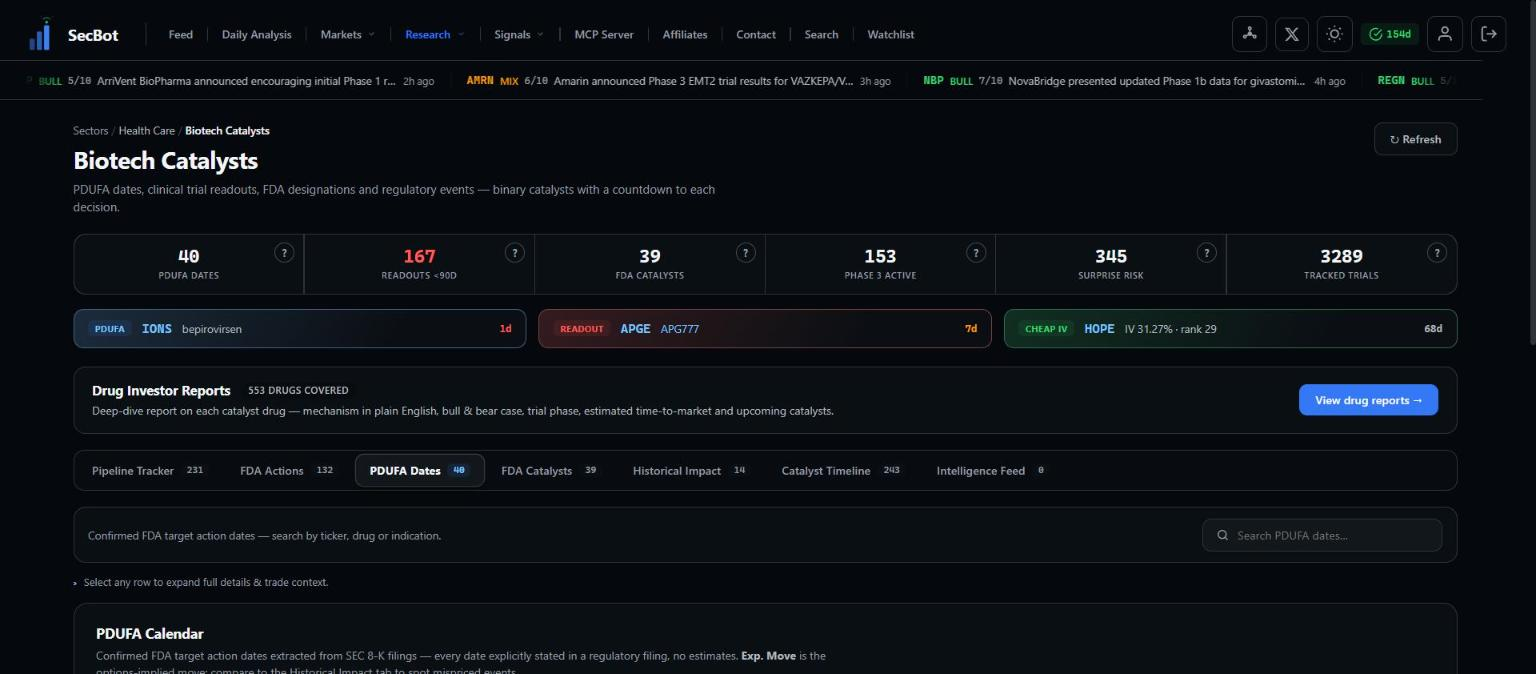Show help for PDUFA Dates stat
1536x674 pixels.
pos(284,253)
